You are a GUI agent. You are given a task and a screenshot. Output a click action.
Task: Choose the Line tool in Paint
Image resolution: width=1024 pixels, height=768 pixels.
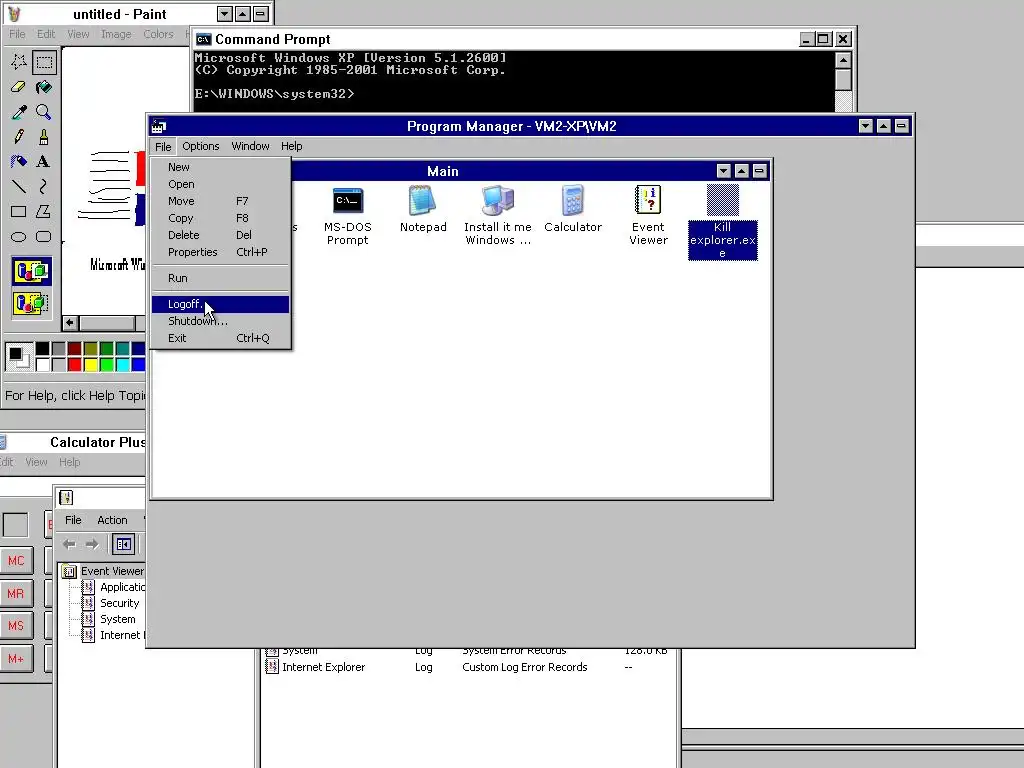click(x=19, y=187)
